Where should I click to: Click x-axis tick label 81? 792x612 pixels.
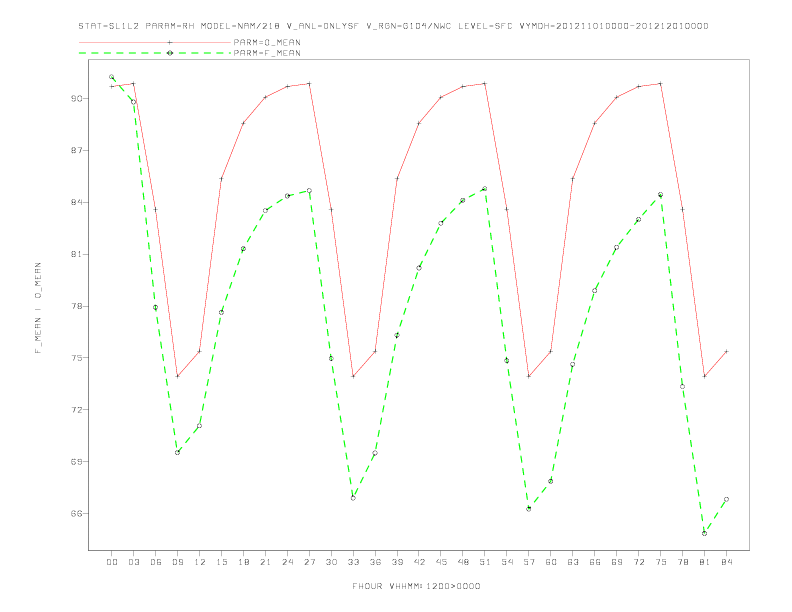pos(705,562)
